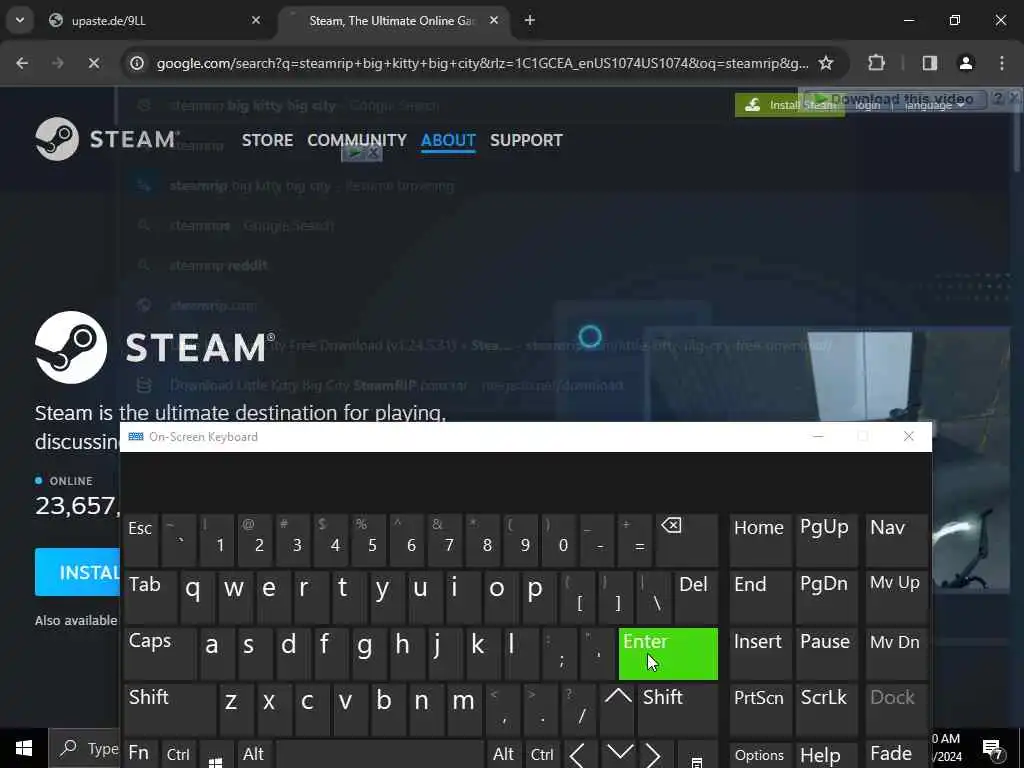Click the blue INSTALL STEAM button
Screen dimensions: 1024x768
(x=77, y=572)
